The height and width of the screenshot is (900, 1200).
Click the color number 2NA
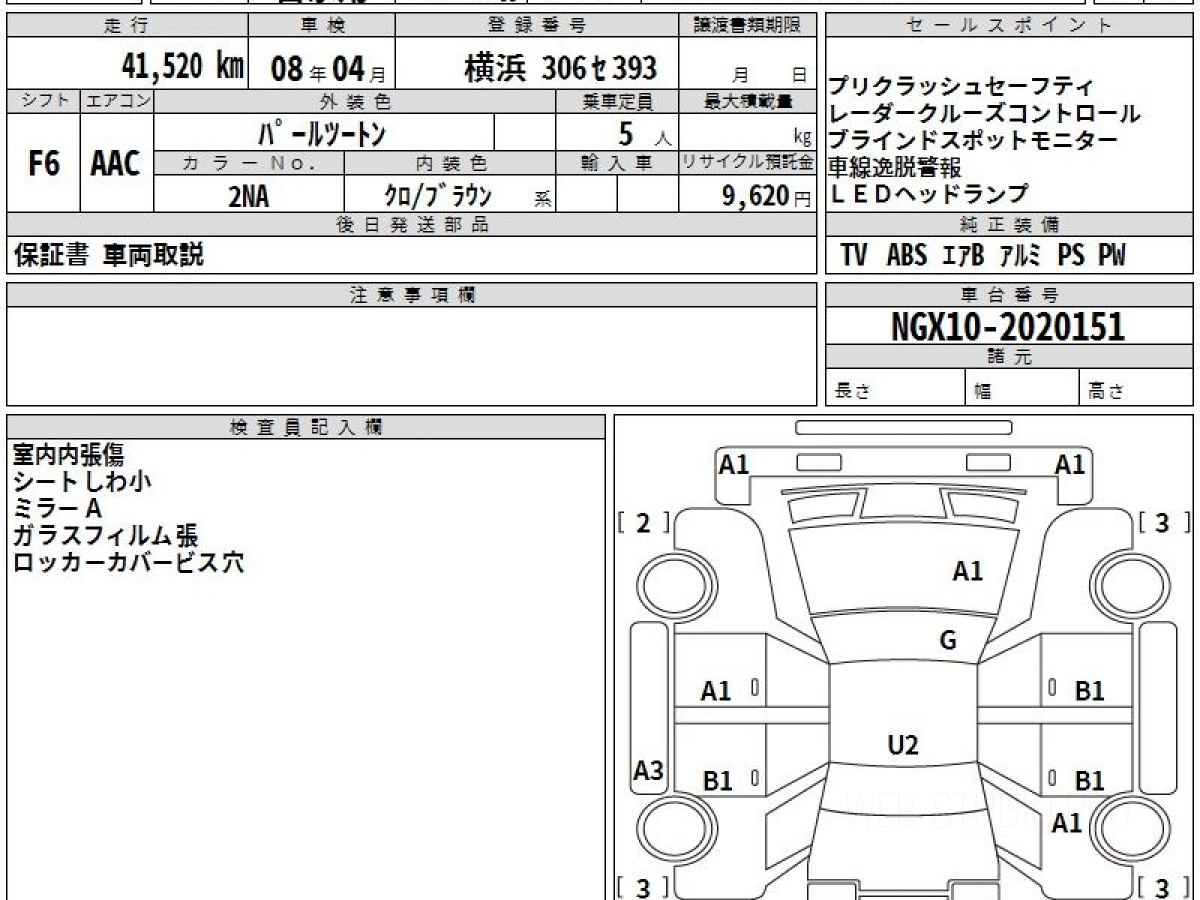pos(248,195)
